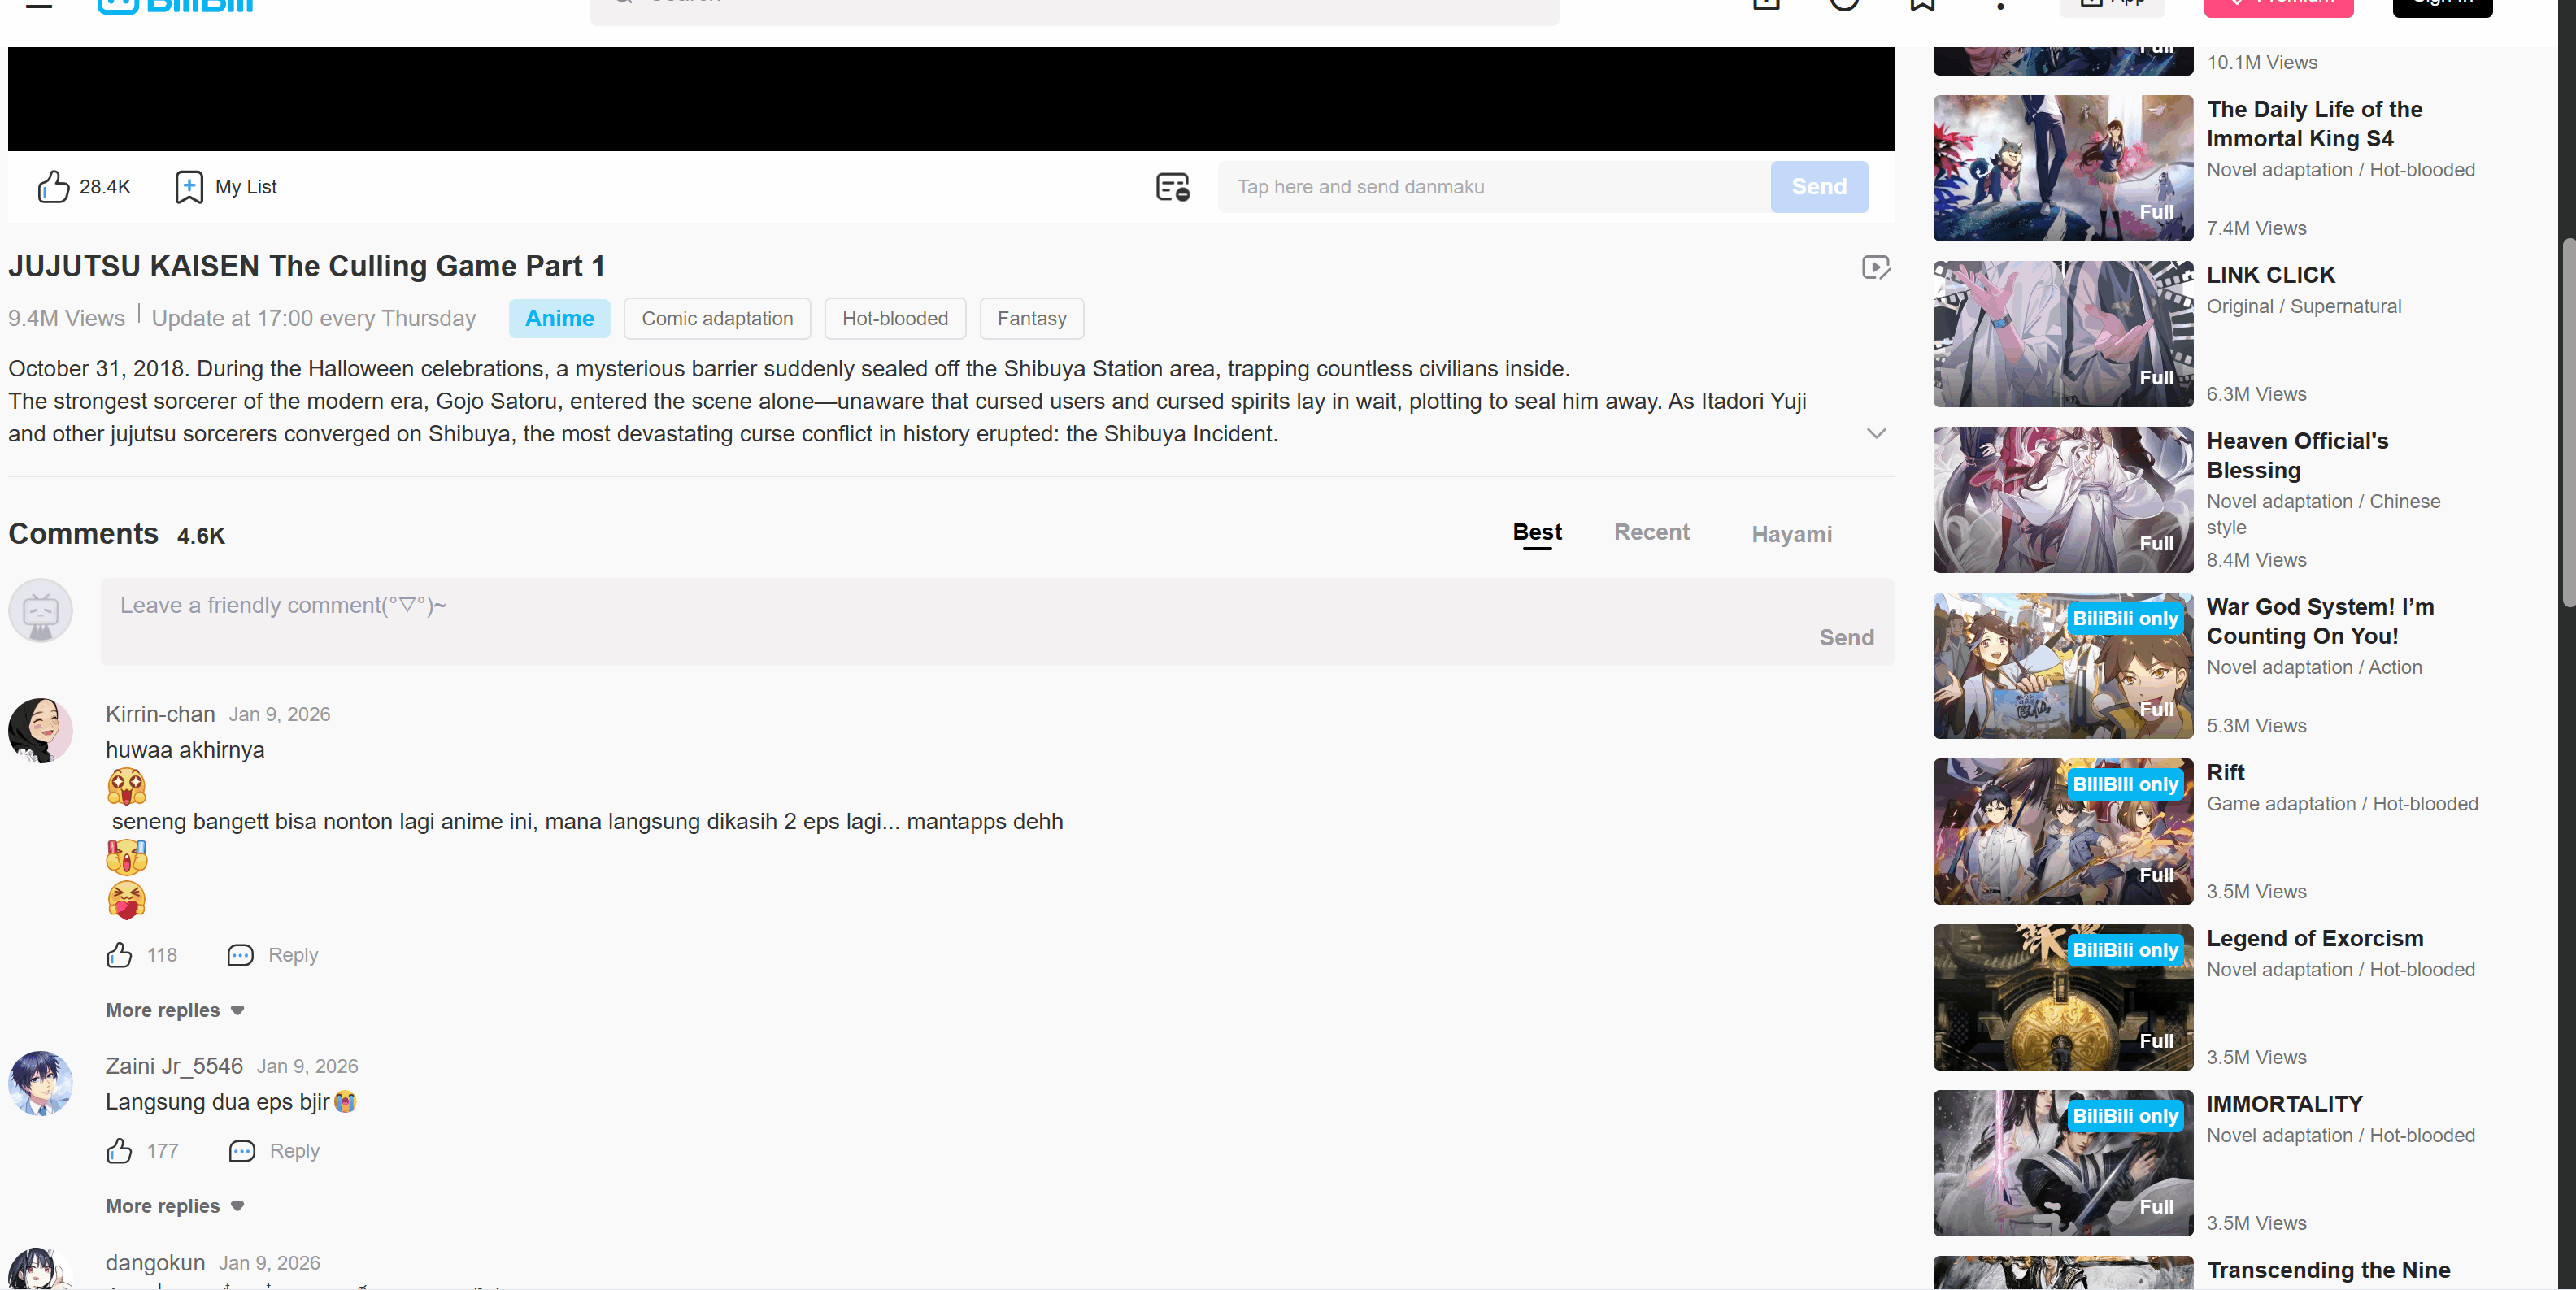The height and width of the screenshot is (1290, 2576).
Task: Click the reply bubble icon on Kirrin-chan's comment
Action: pos(240,955)
